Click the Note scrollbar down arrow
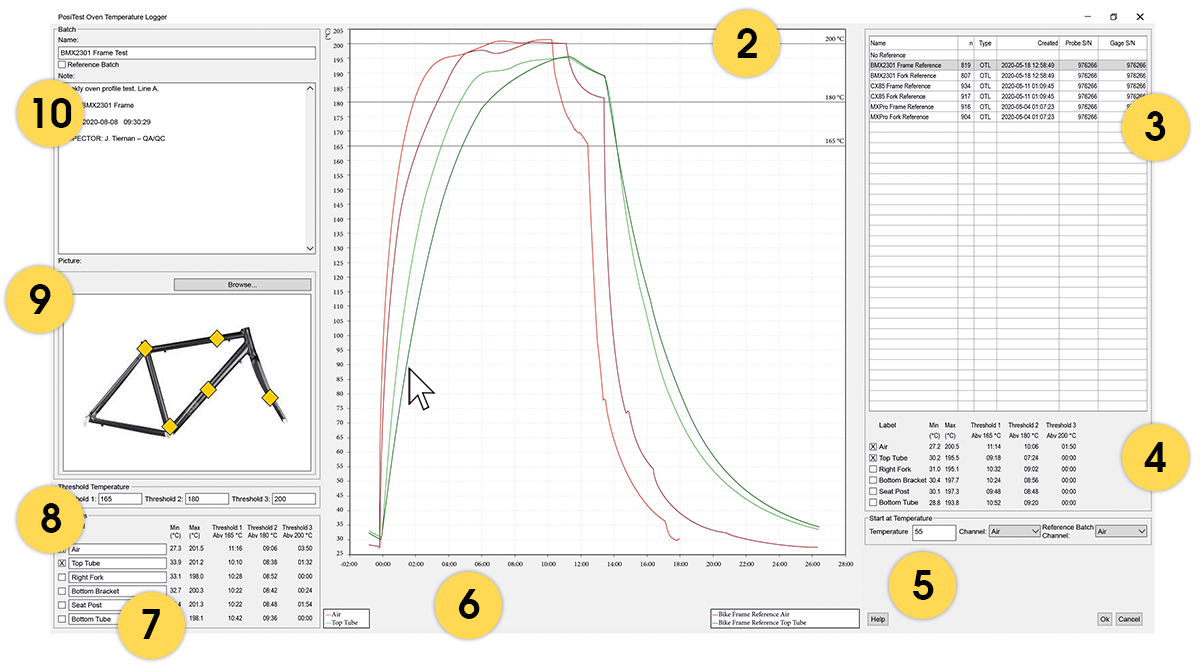 click(x=310, y=247)
